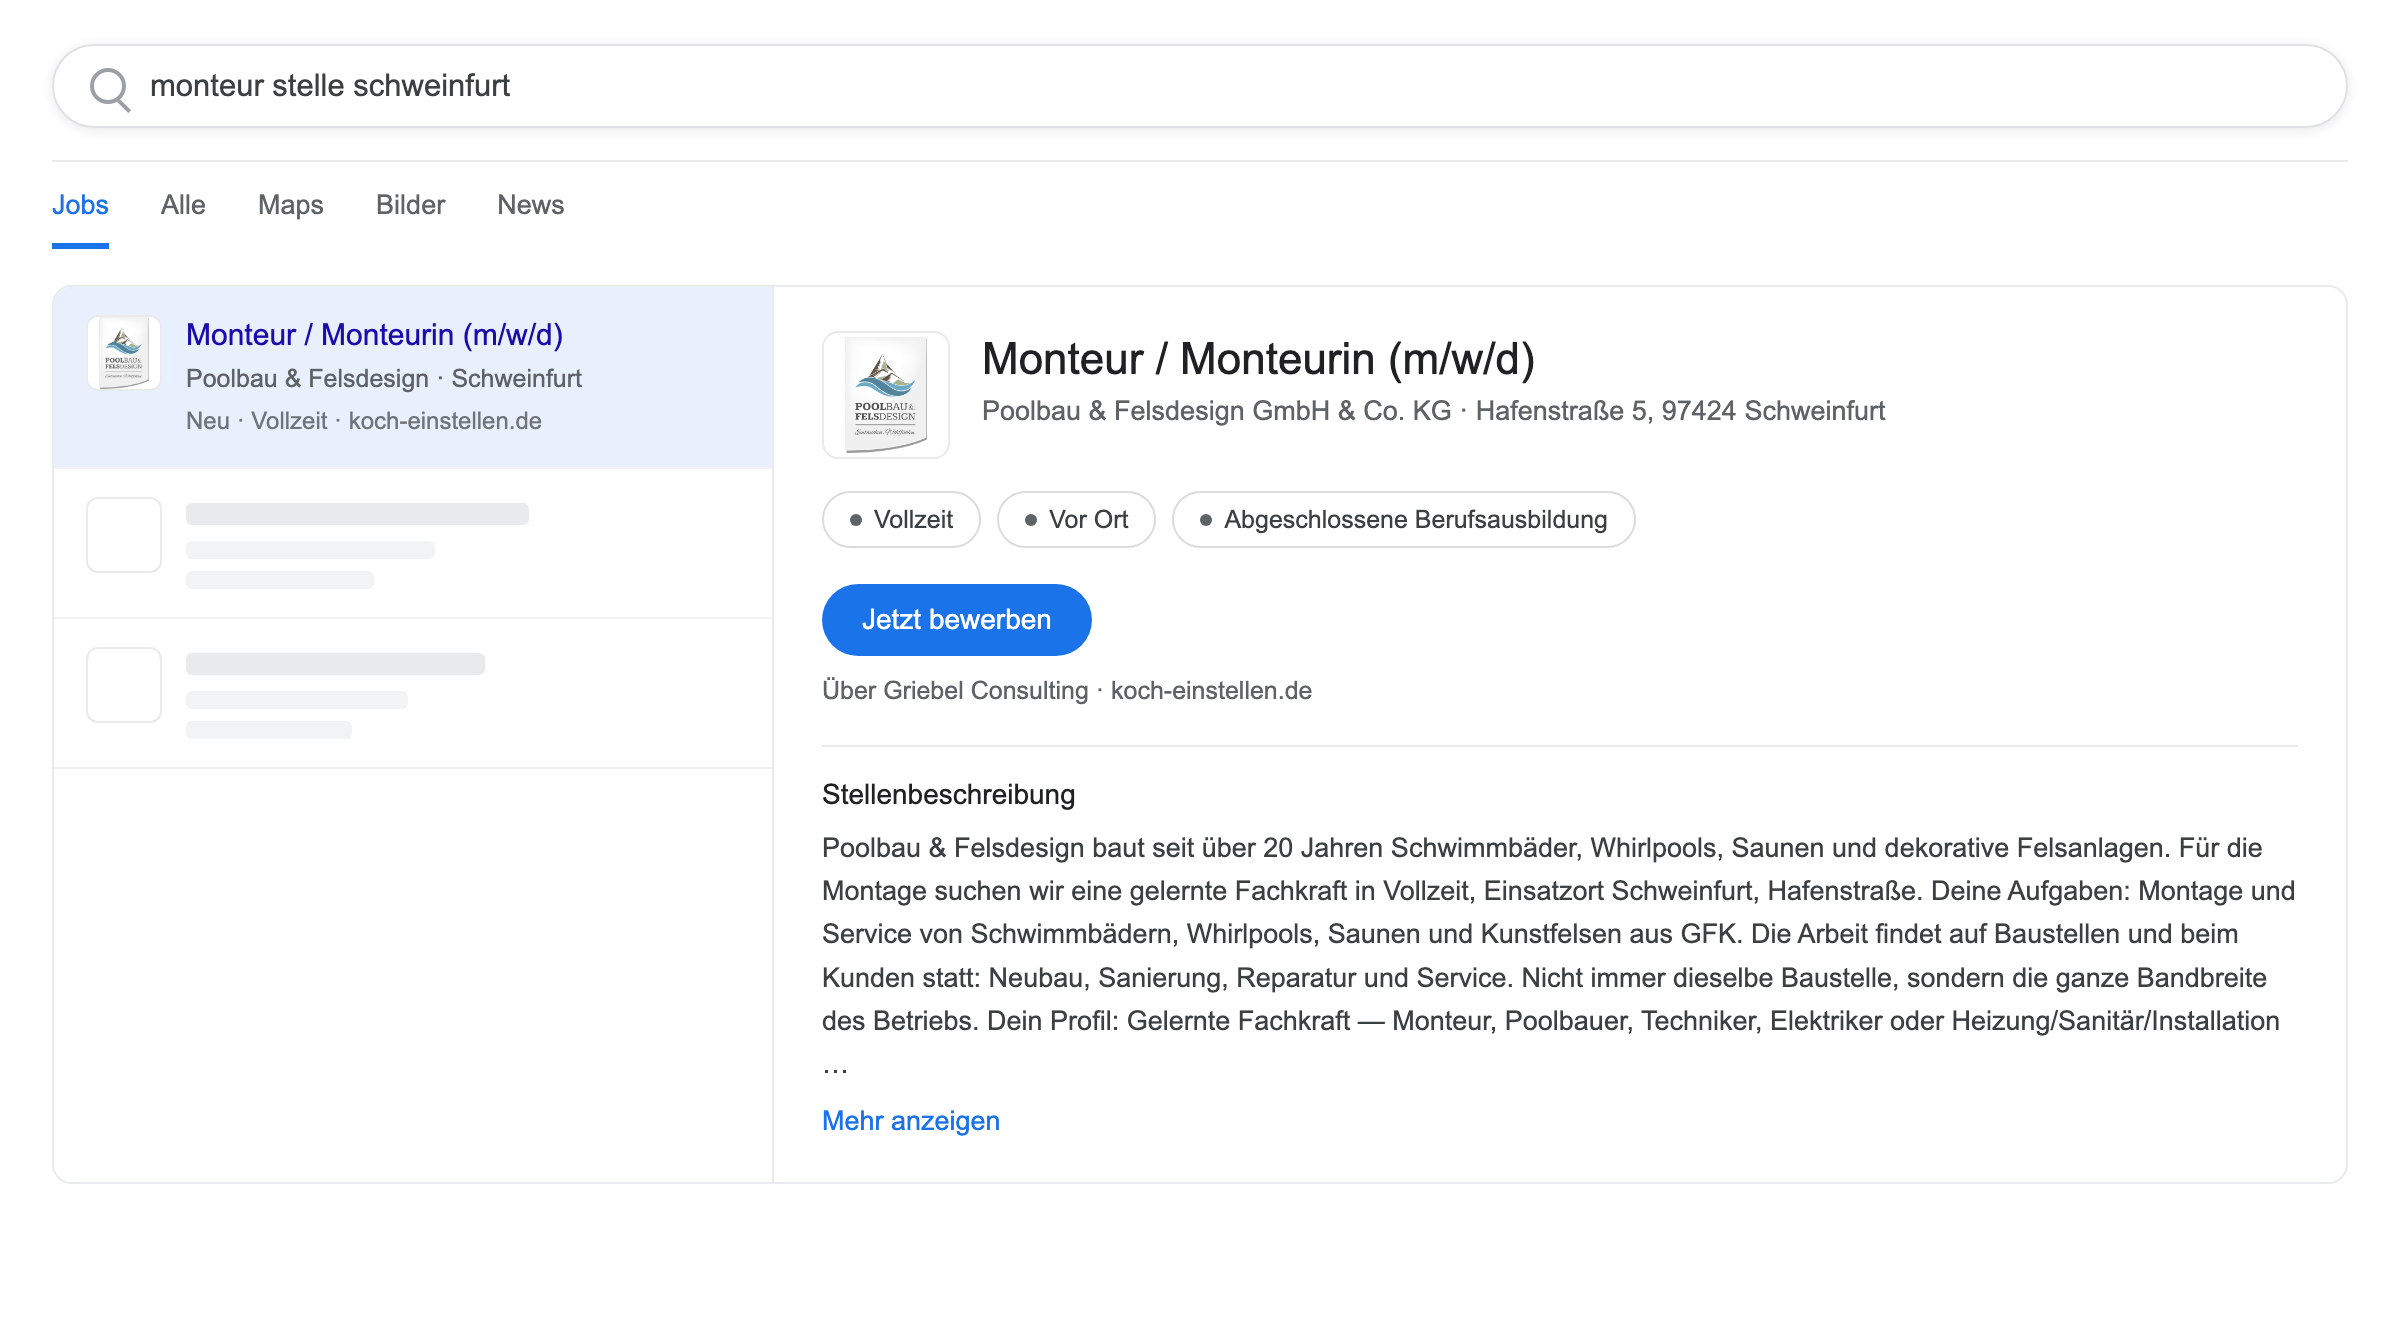Select Abgeschlossene Berufsausbildung chip

tap(1404, 520)
